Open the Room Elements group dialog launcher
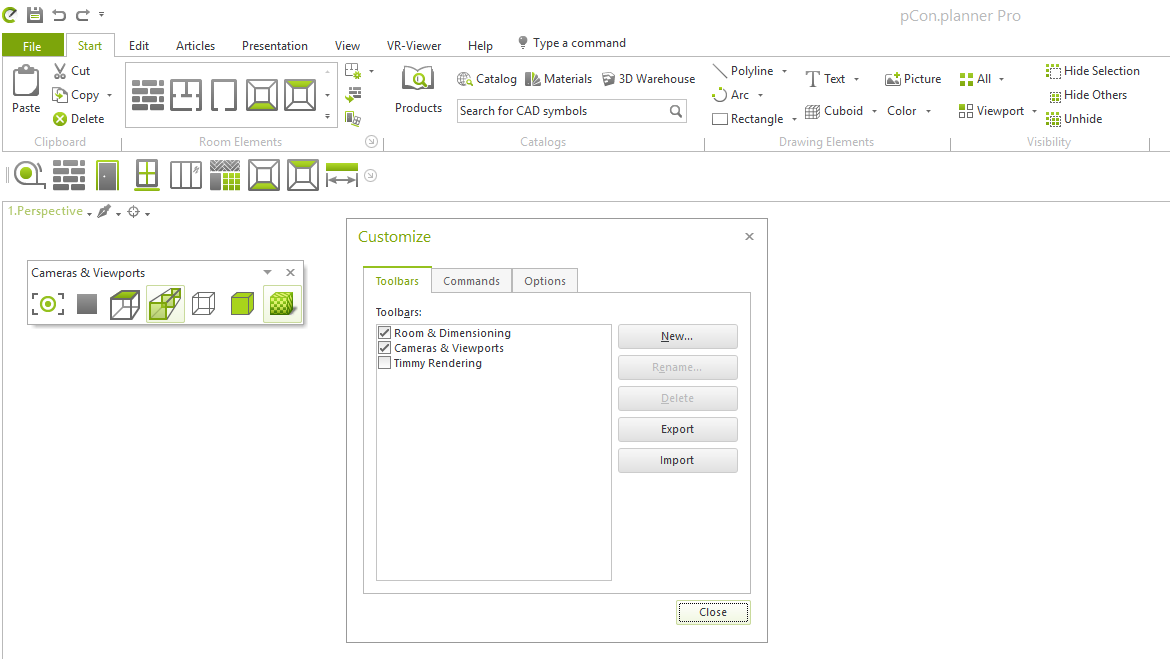 tap(372, 142)
